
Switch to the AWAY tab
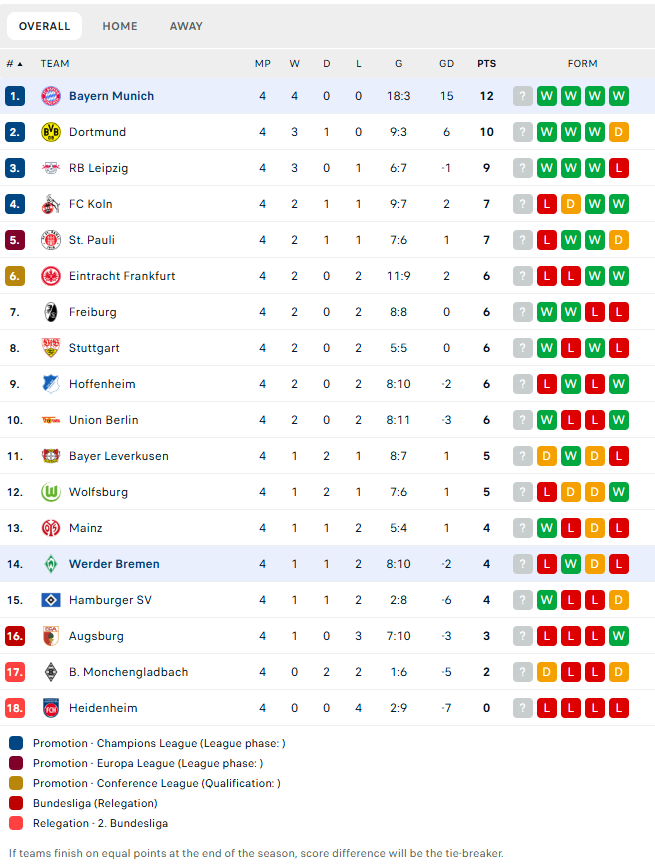(x=186, y=26)
